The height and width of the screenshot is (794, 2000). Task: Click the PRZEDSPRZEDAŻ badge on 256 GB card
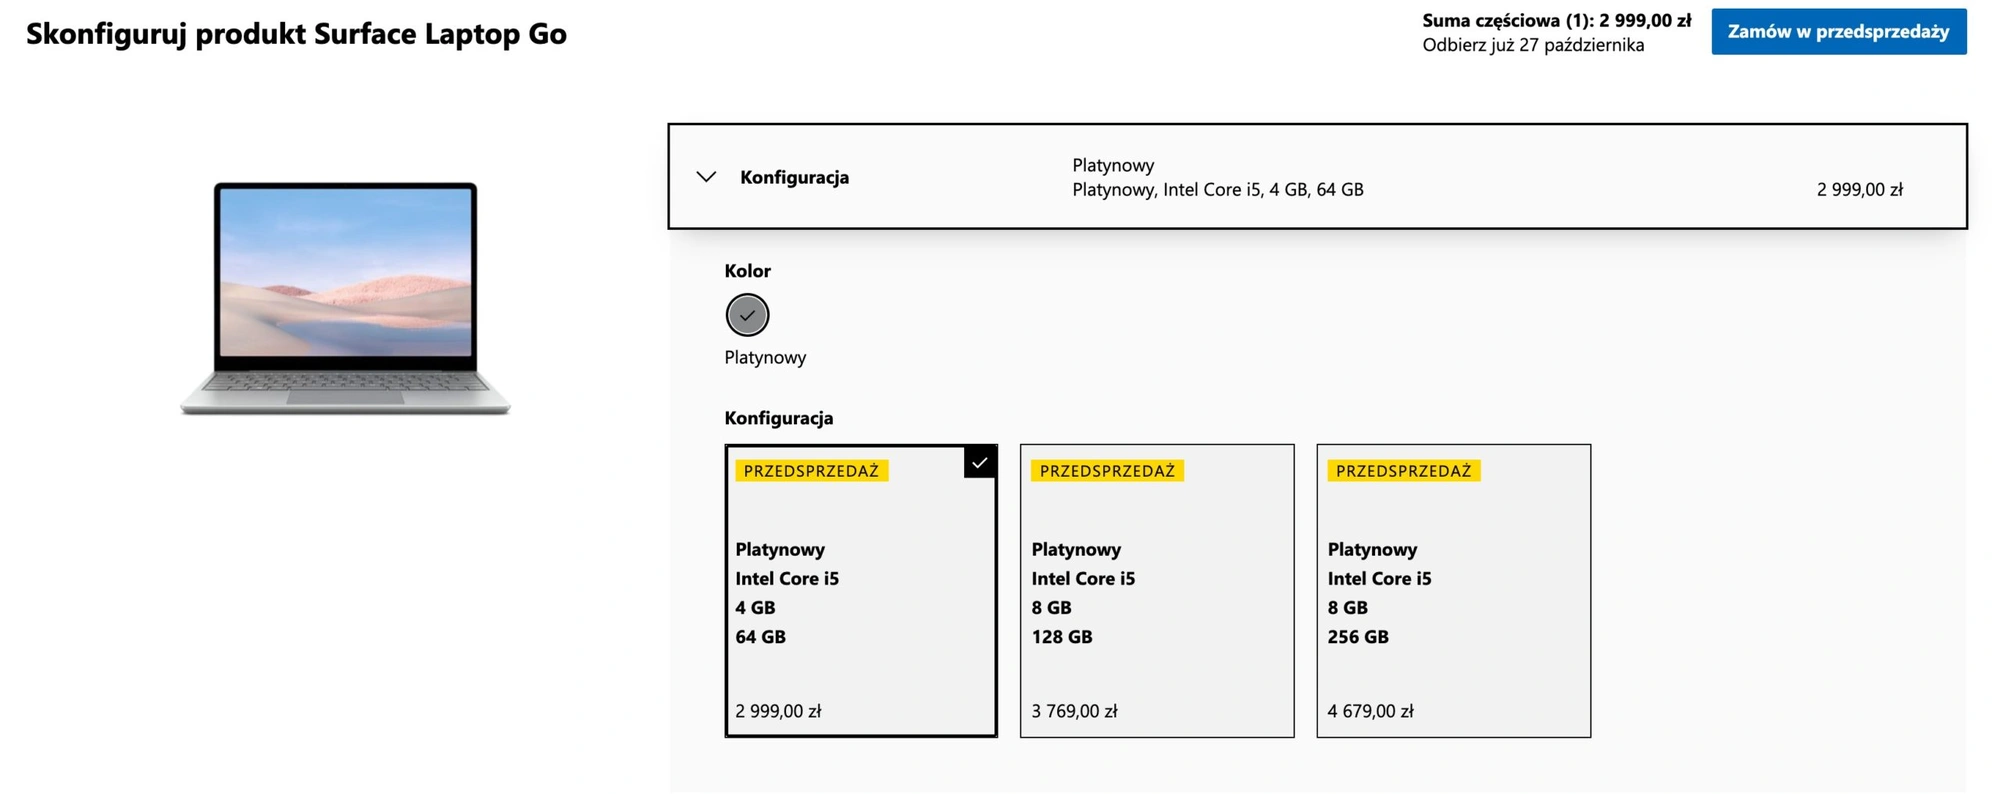click(1403, 471)
